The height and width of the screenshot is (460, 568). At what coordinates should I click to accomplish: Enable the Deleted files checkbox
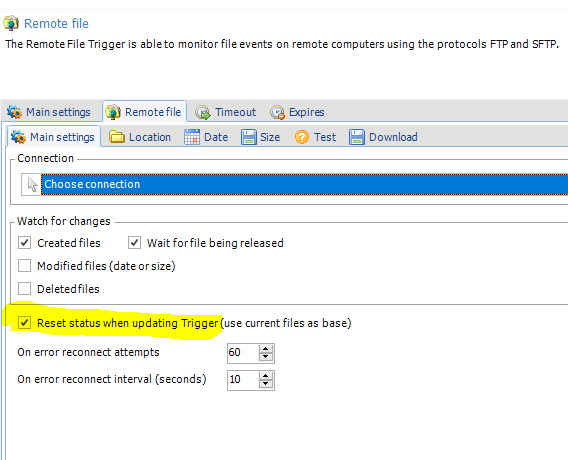[24, 289]
